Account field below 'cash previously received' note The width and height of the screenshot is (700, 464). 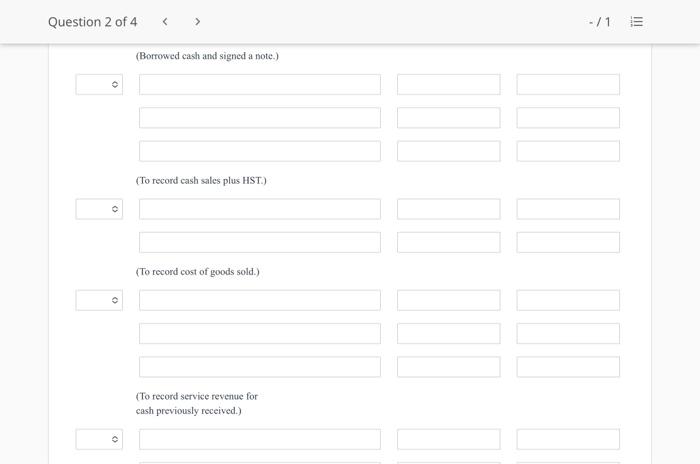260,439
